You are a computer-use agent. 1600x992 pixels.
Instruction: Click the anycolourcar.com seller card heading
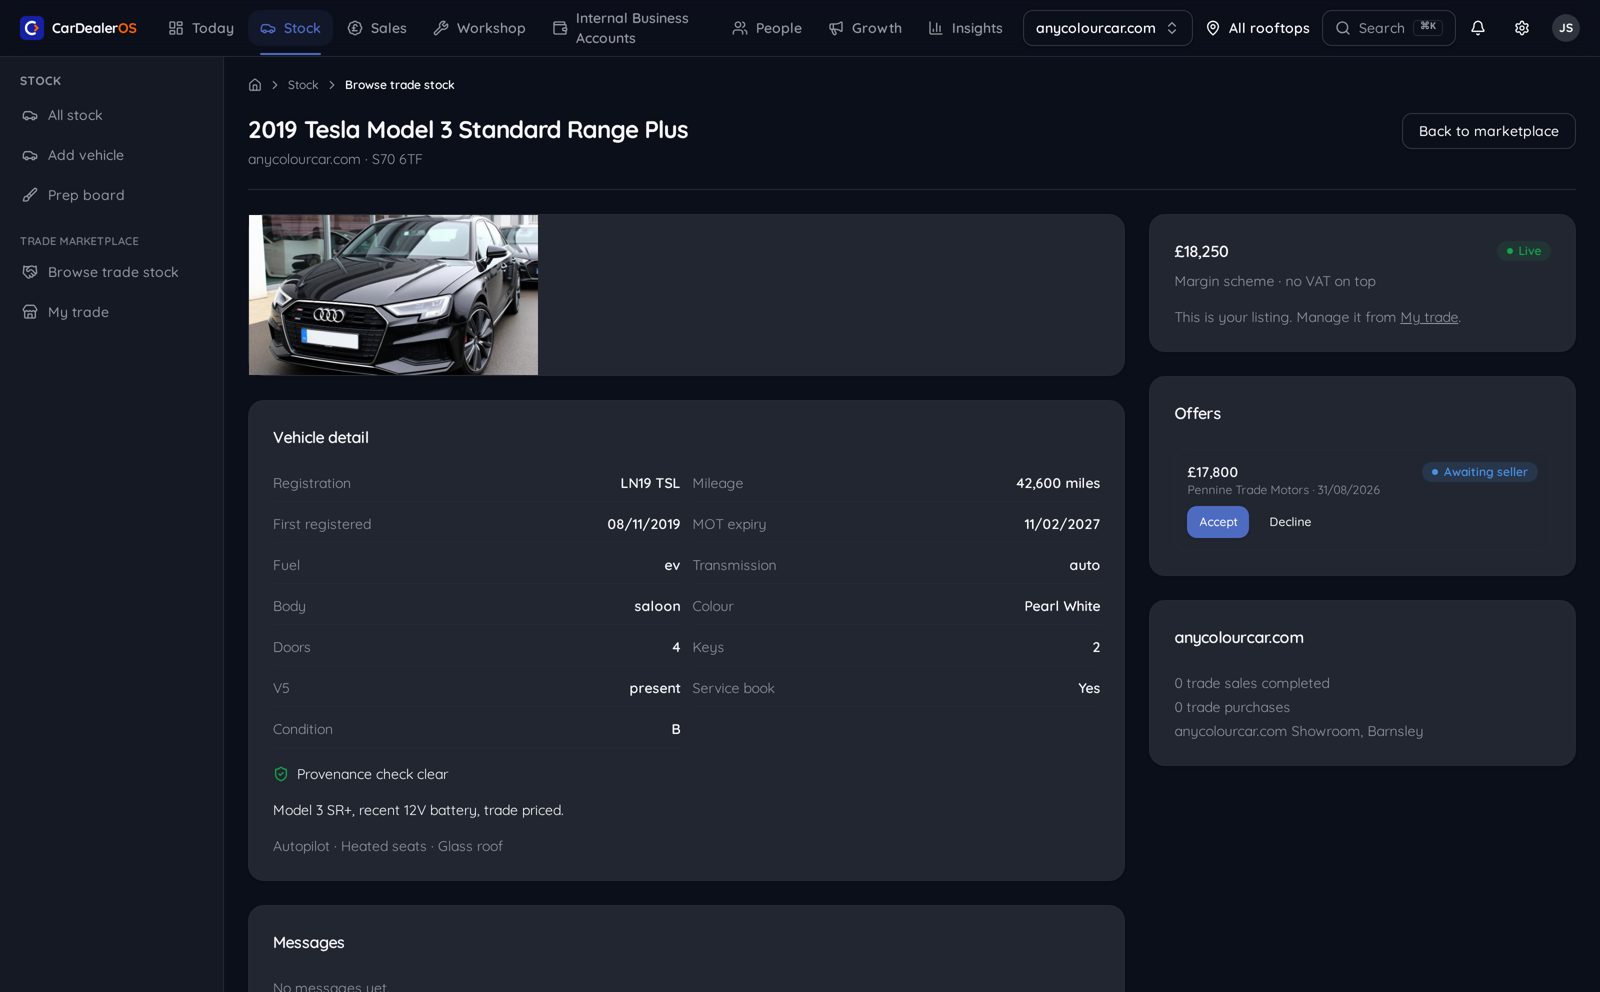1239,637
